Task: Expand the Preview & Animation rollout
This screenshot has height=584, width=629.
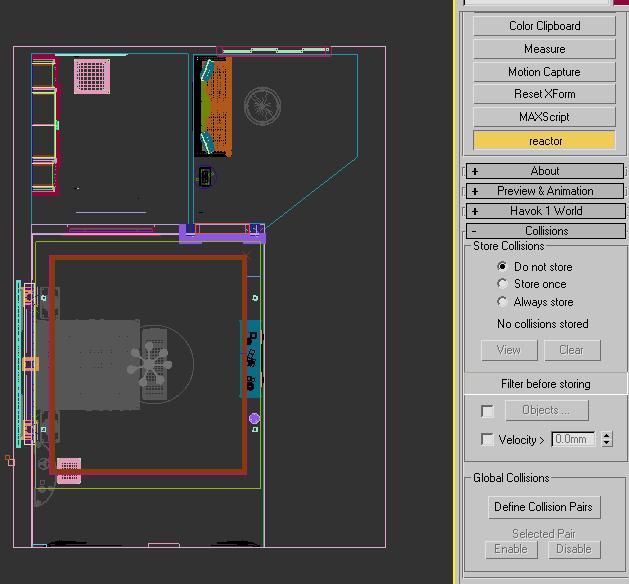Action: [x=544, y=191]
